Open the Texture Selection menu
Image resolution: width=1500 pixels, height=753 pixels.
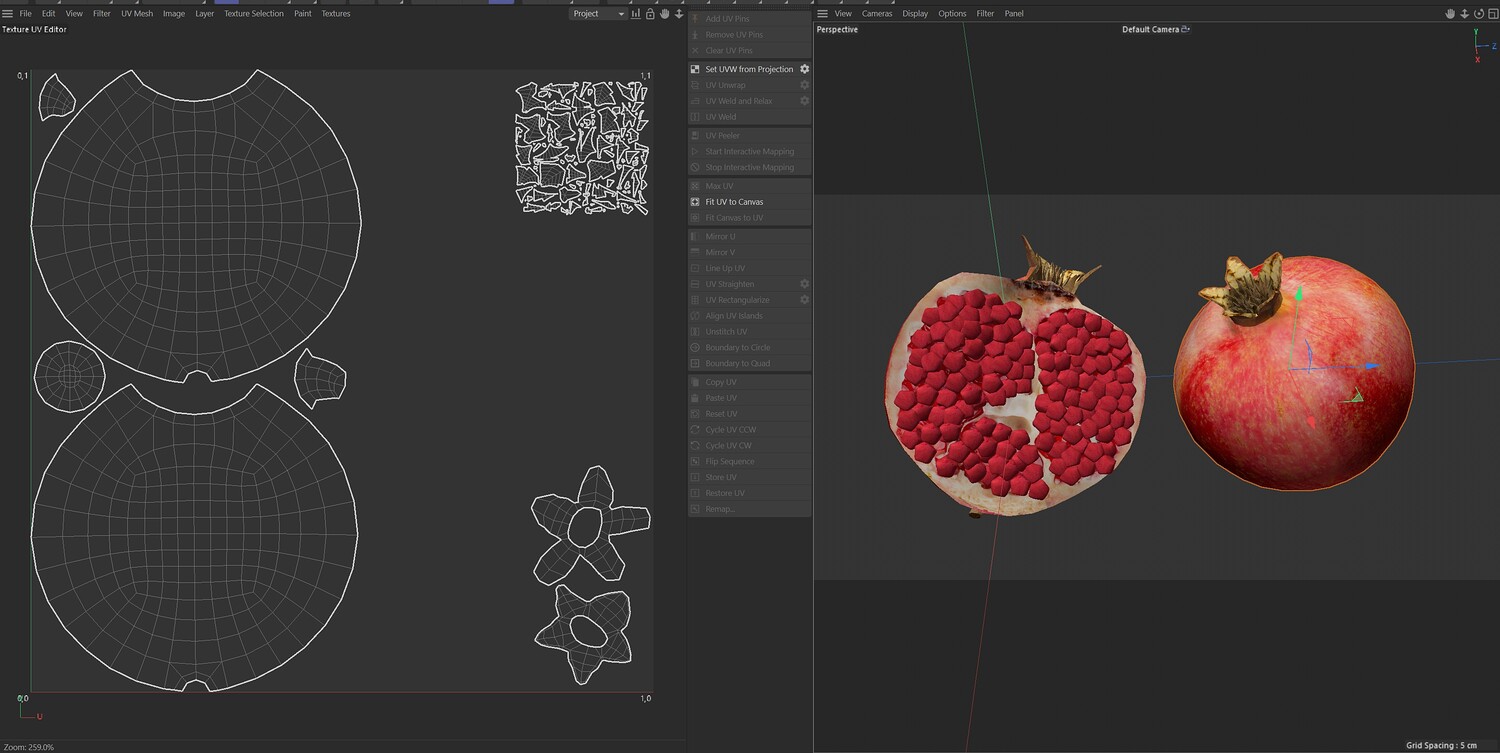[x=254, y=14]
